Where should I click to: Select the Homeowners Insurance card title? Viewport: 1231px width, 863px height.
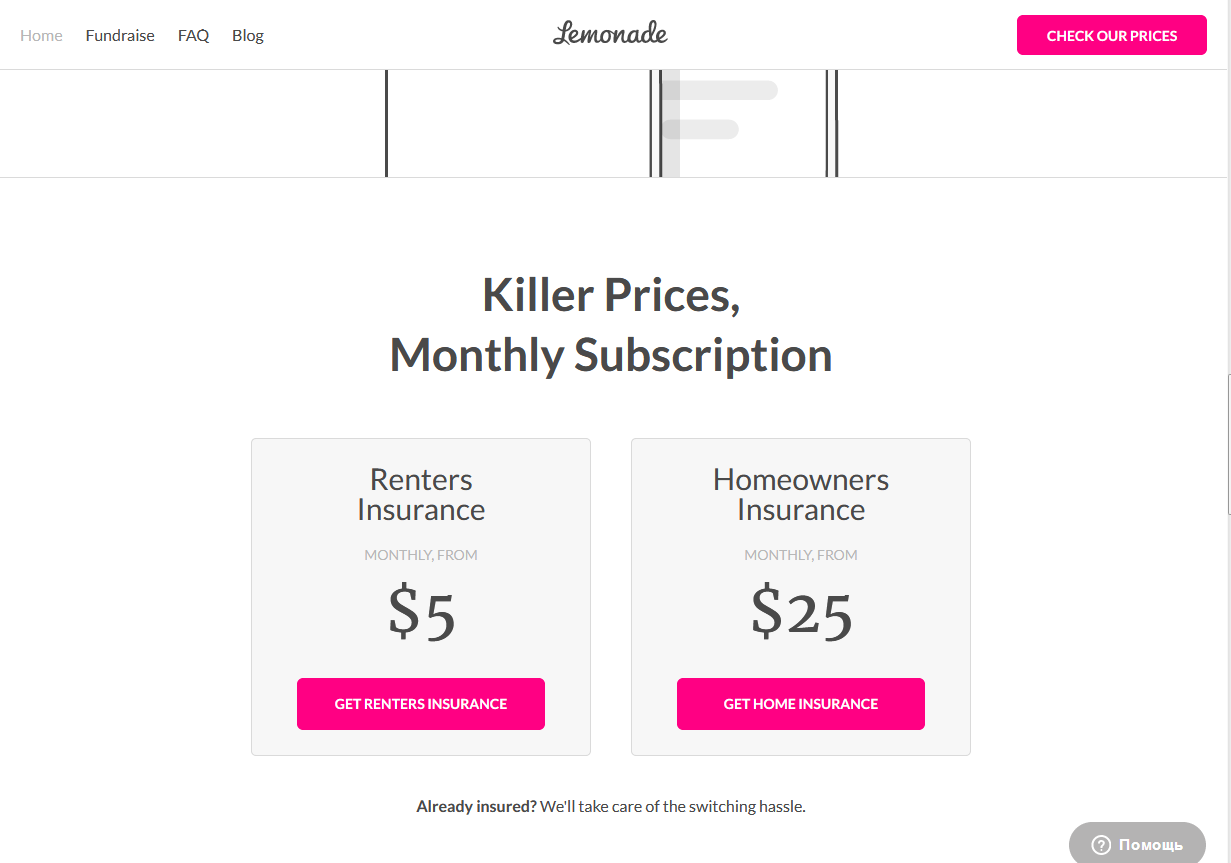[801, 495]
